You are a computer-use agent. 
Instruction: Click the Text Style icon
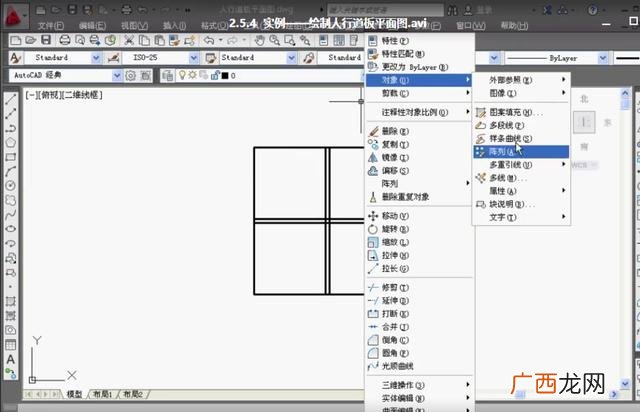[16, 58]
